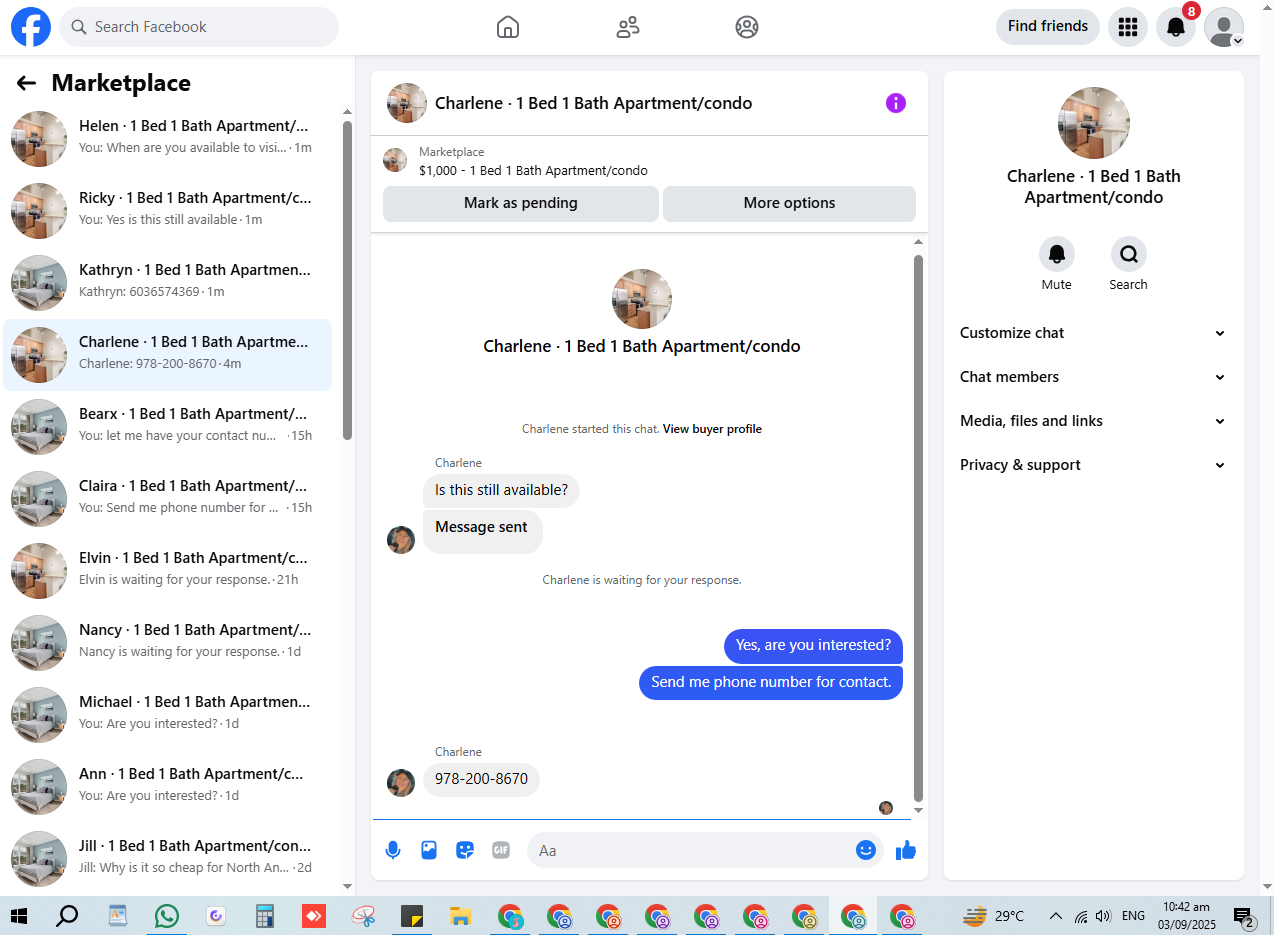Open Helen's apartment conversation

click(168, 139)
